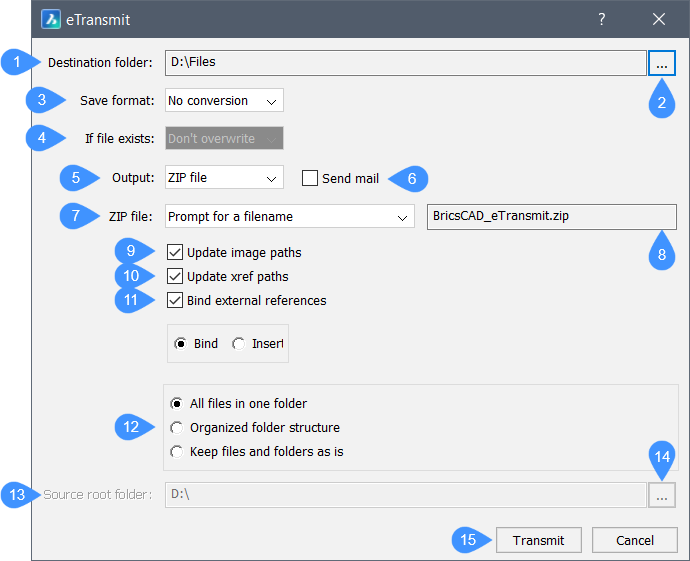
Task: Click the Cancel button
Action: point(634,540)
